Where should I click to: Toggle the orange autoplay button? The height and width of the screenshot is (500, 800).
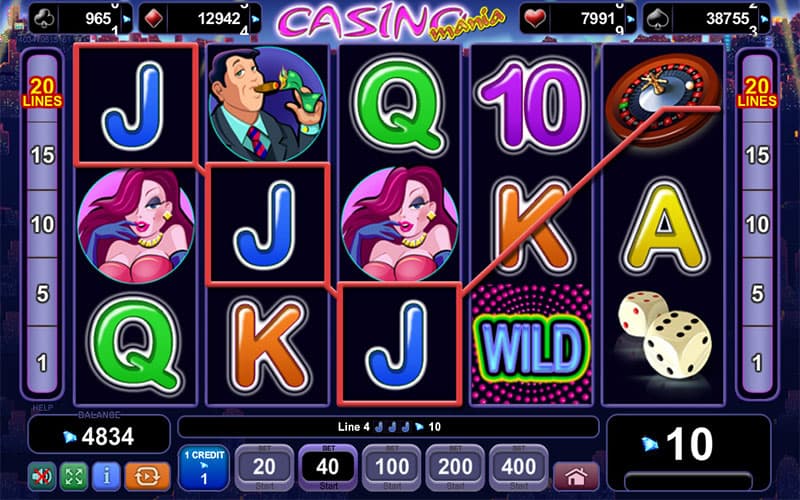pos(147,476)
